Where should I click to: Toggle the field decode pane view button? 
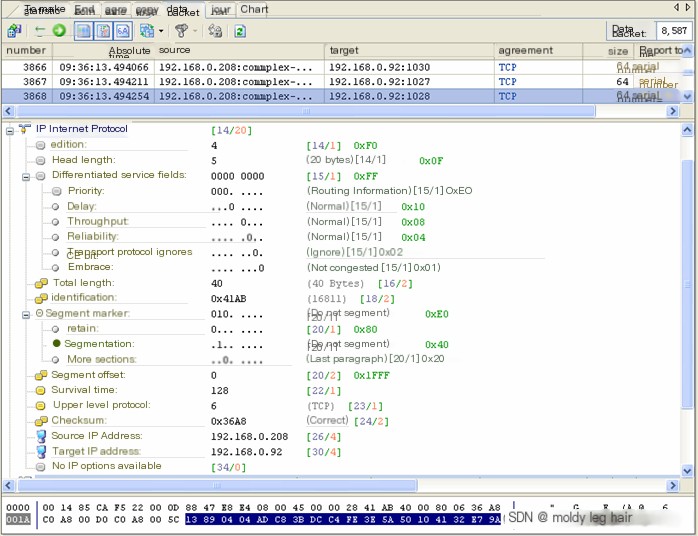pos(103,31)
